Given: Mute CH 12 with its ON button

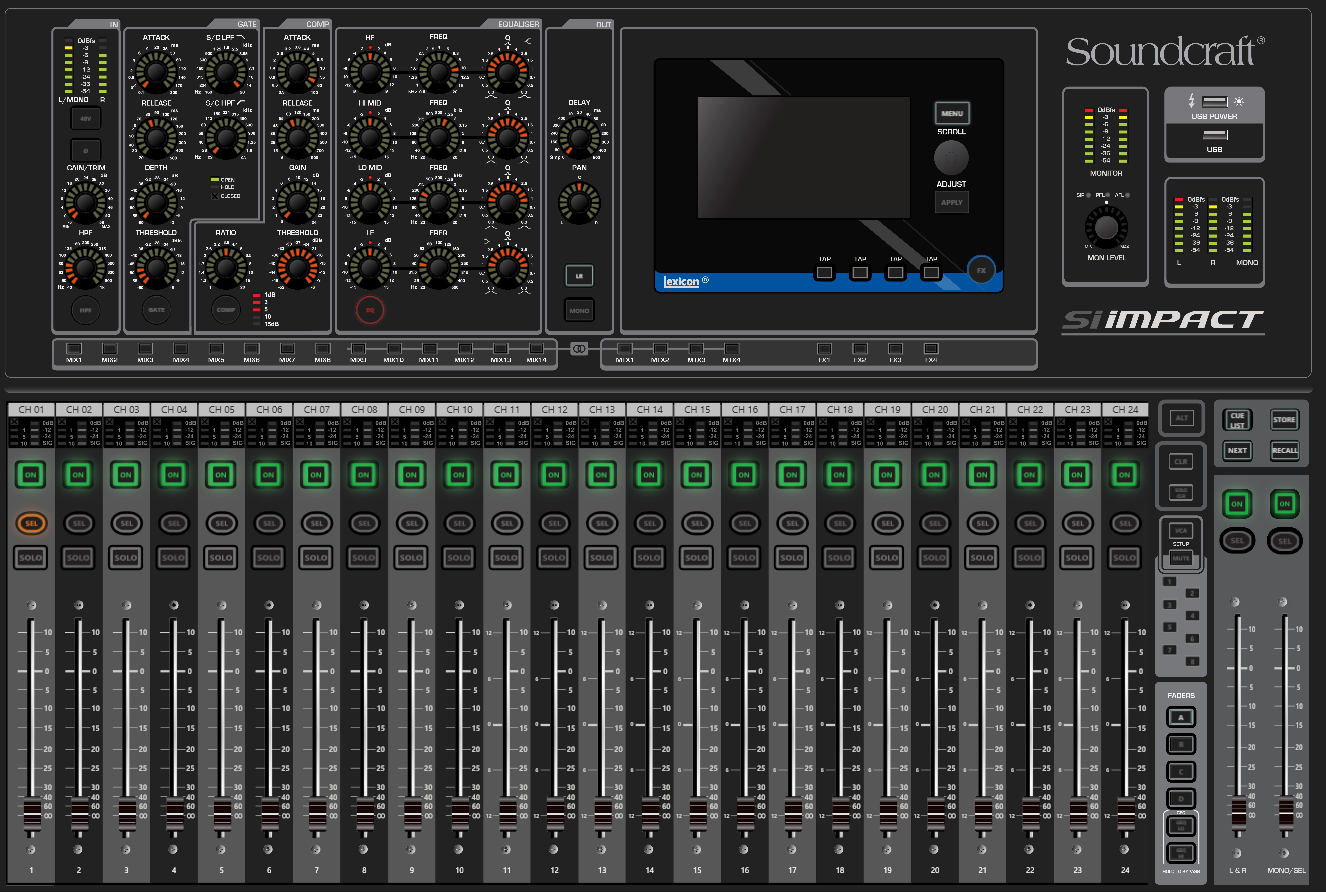Looking at the screenshot, I should [553, 475].
